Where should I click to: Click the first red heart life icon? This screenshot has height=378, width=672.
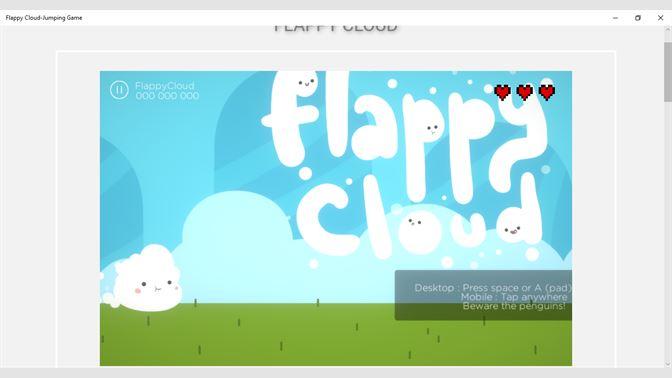click(x=502, y=92)
